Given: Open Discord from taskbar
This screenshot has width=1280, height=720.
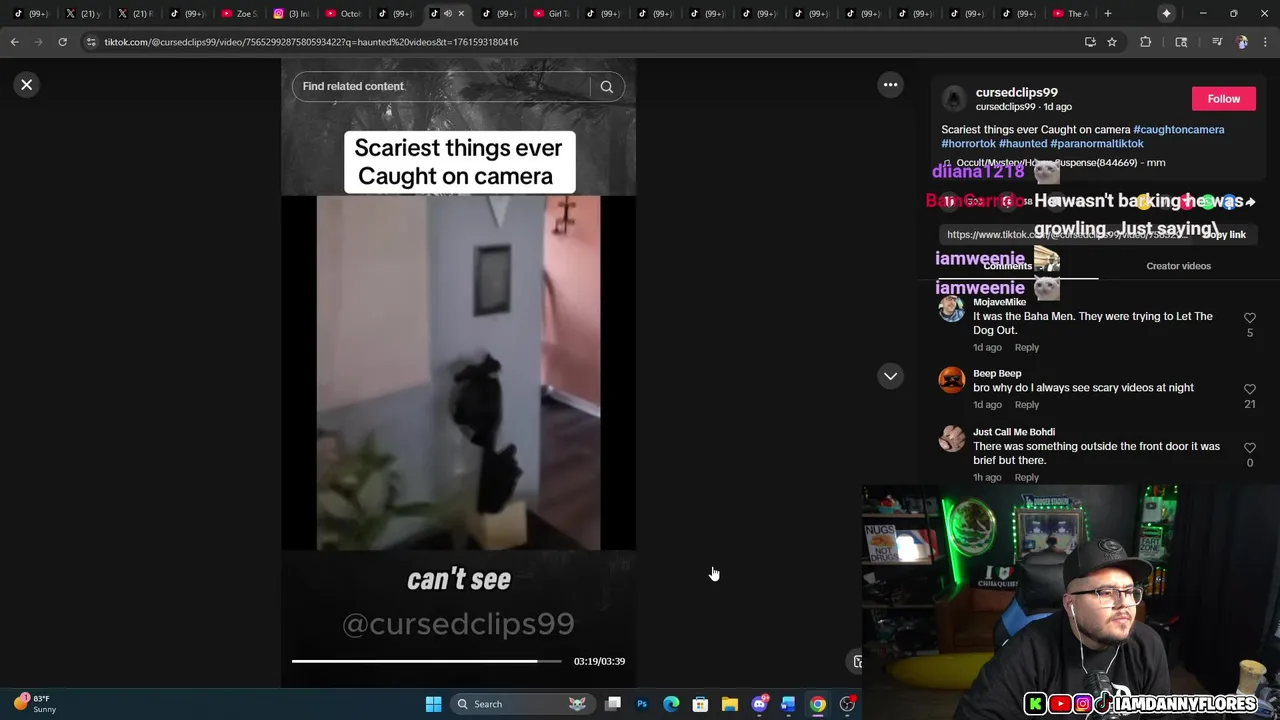Looking at the screenshot, I should (759, 704).
